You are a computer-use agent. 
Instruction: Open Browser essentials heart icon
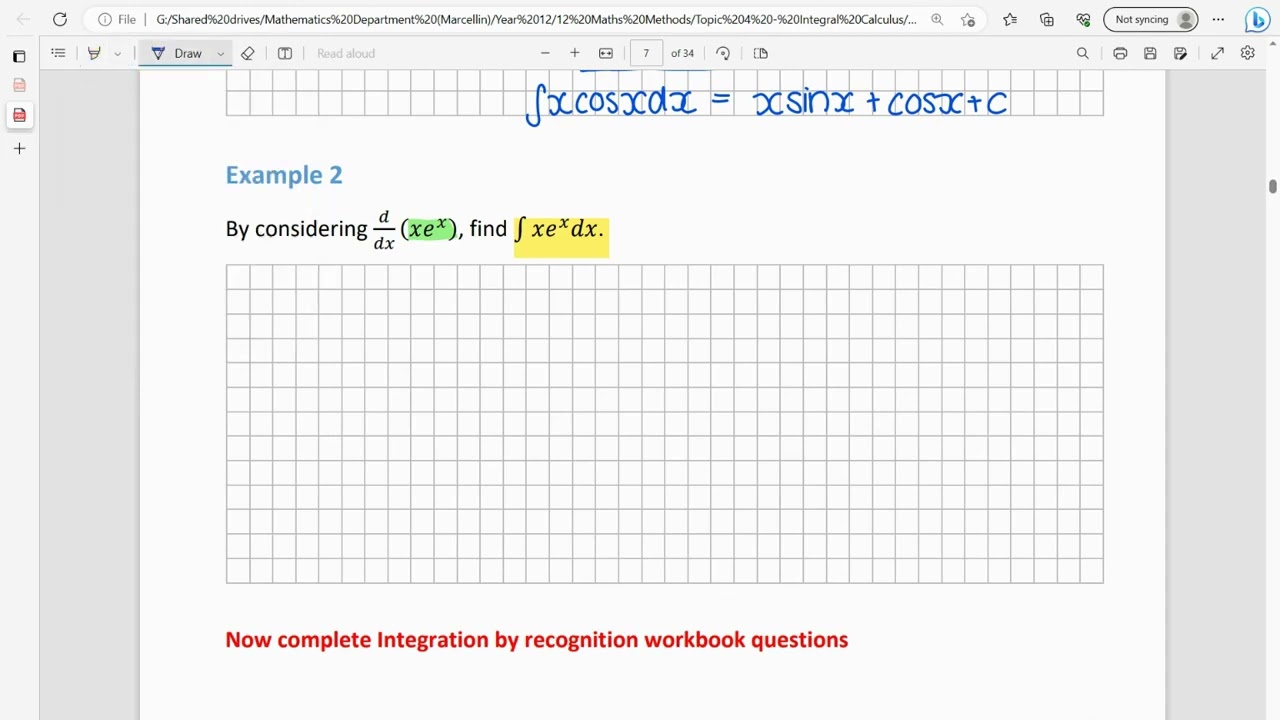tap(1083, 19)
